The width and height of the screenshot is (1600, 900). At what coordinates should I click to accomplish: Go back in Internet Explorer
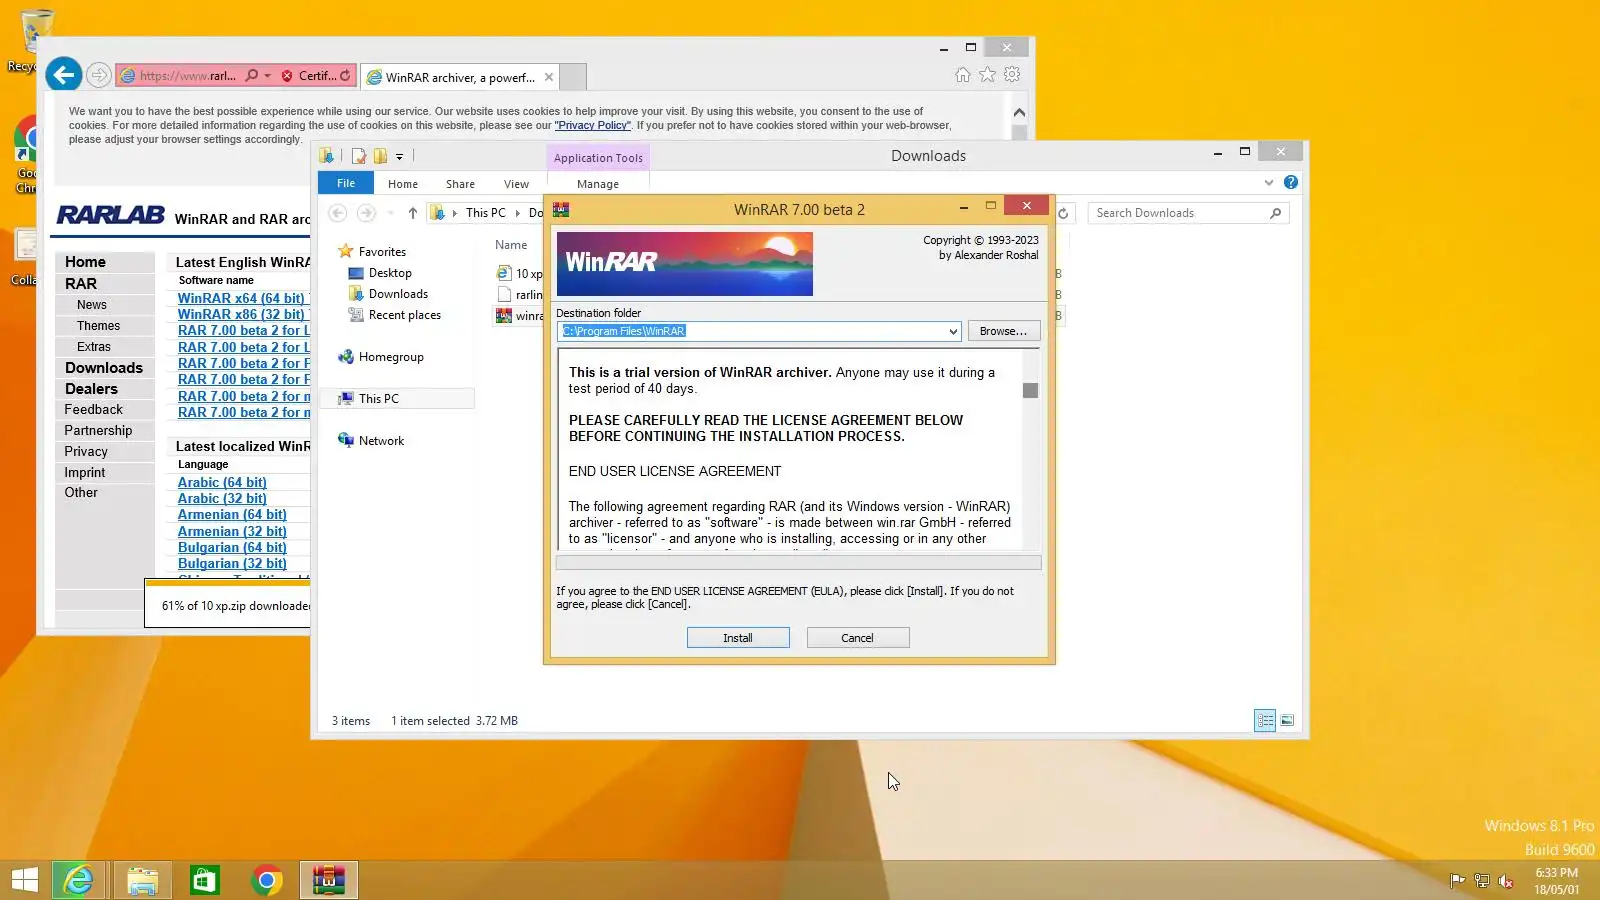pyautogui.click(x=63, y=74)
